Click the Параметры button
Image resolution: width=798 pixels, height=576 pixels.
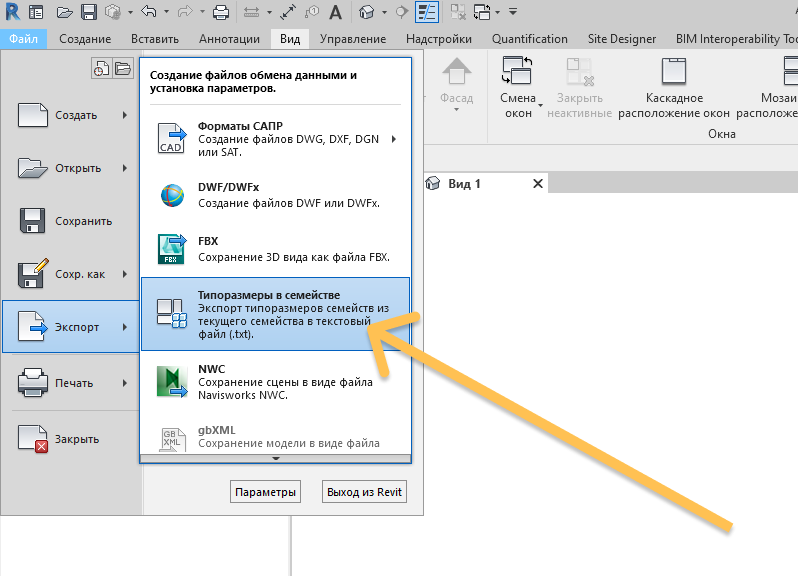(265, 492)
